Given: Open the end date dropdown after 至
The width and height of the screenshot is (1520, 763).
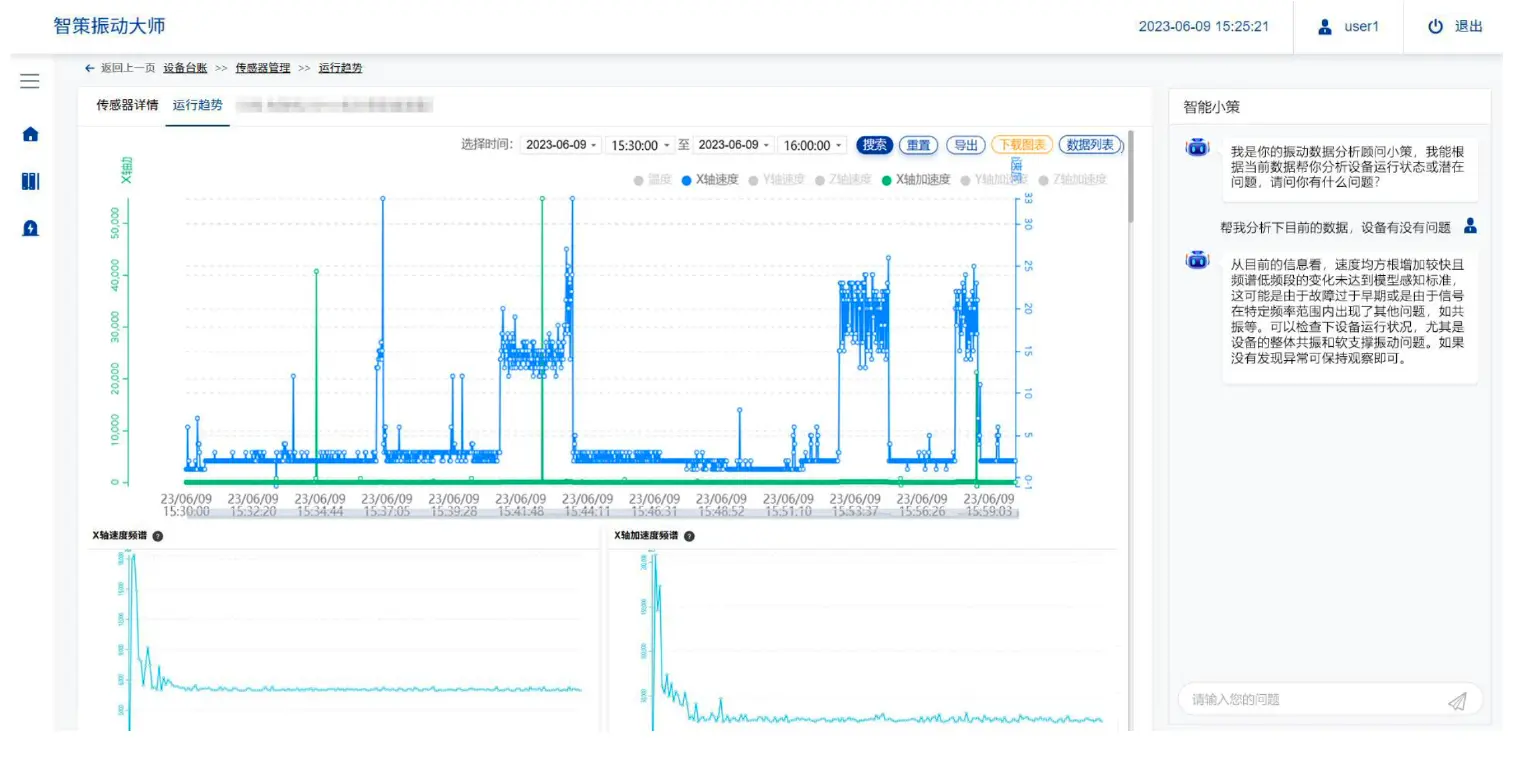Looking at the screenshot, I should click(733, 145).
